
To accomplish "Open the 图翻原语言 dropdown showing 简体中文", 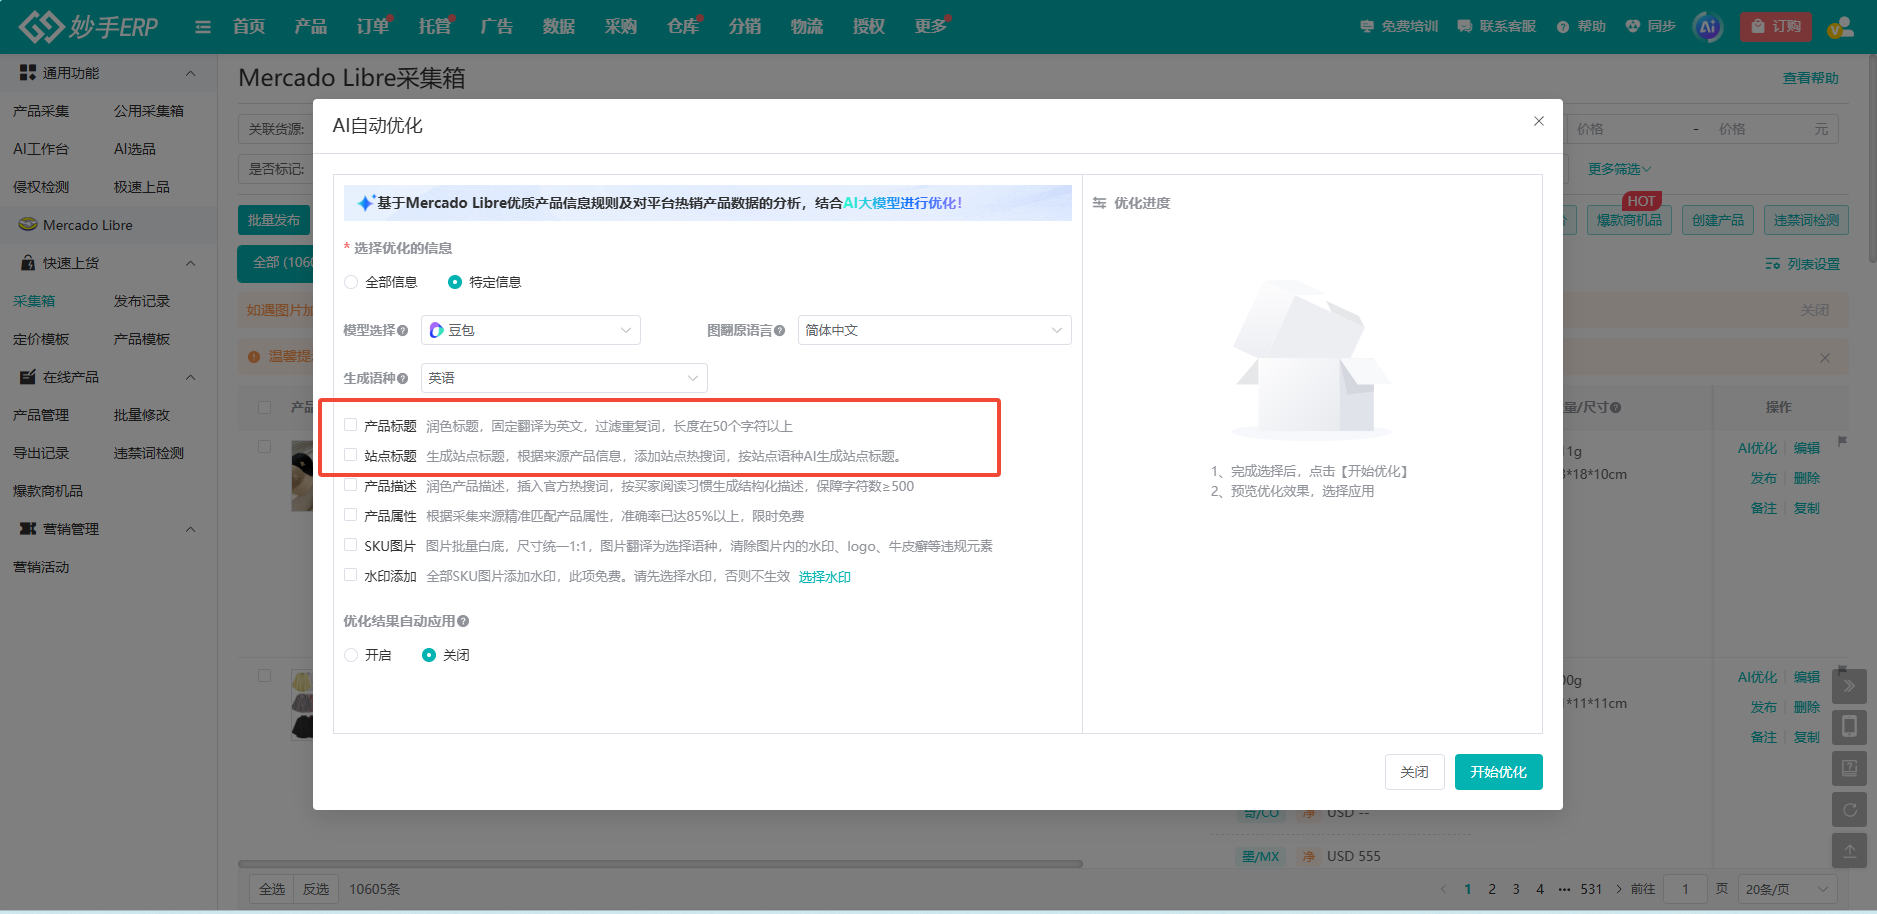I will (934, 330).
